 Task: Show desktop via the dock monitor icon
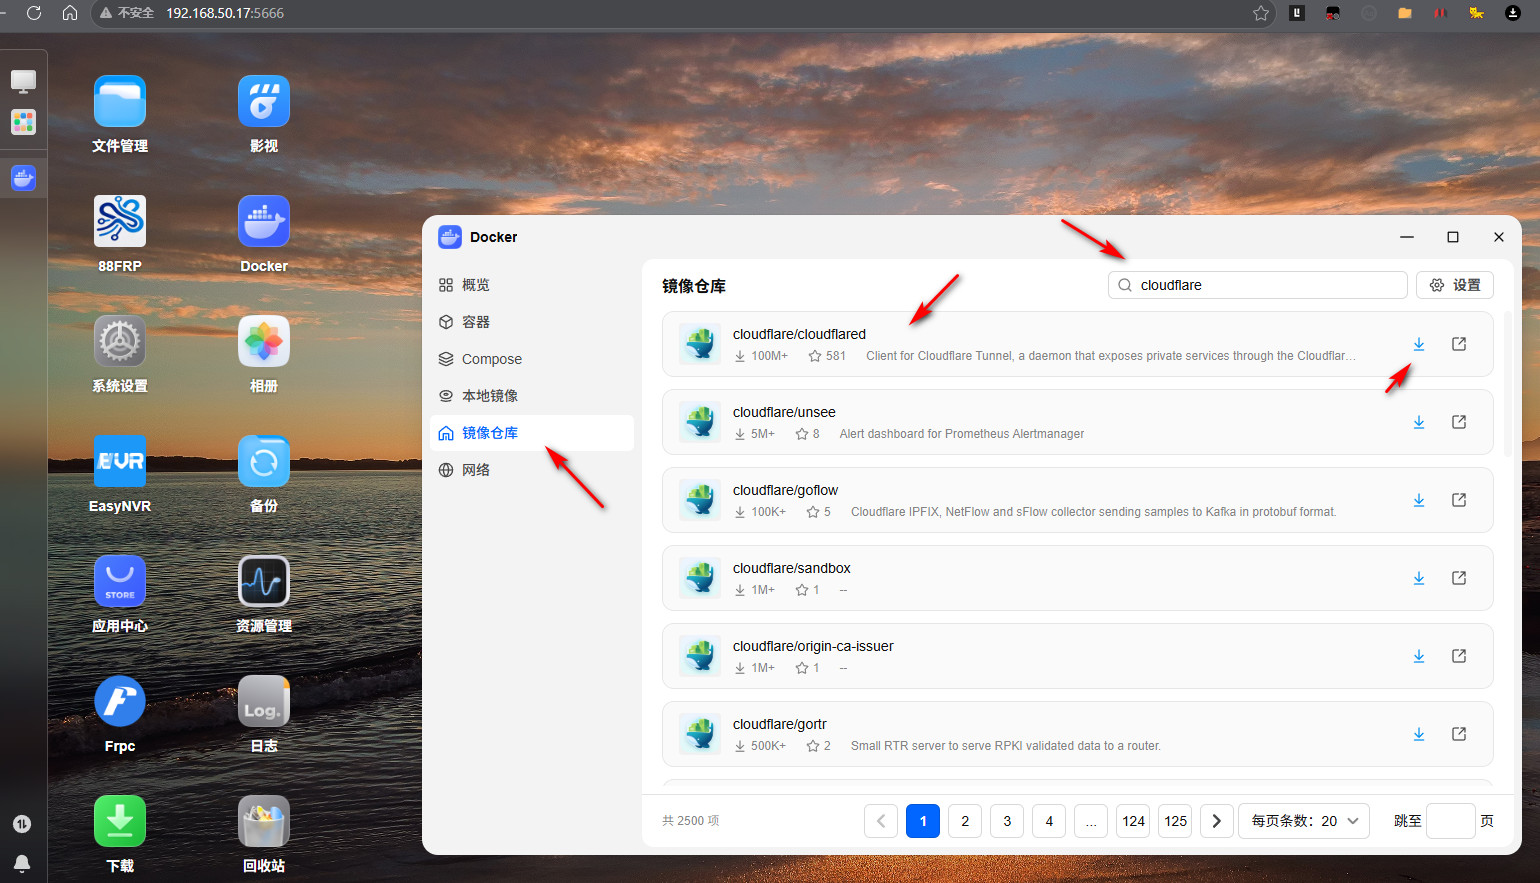click(23, 81)
